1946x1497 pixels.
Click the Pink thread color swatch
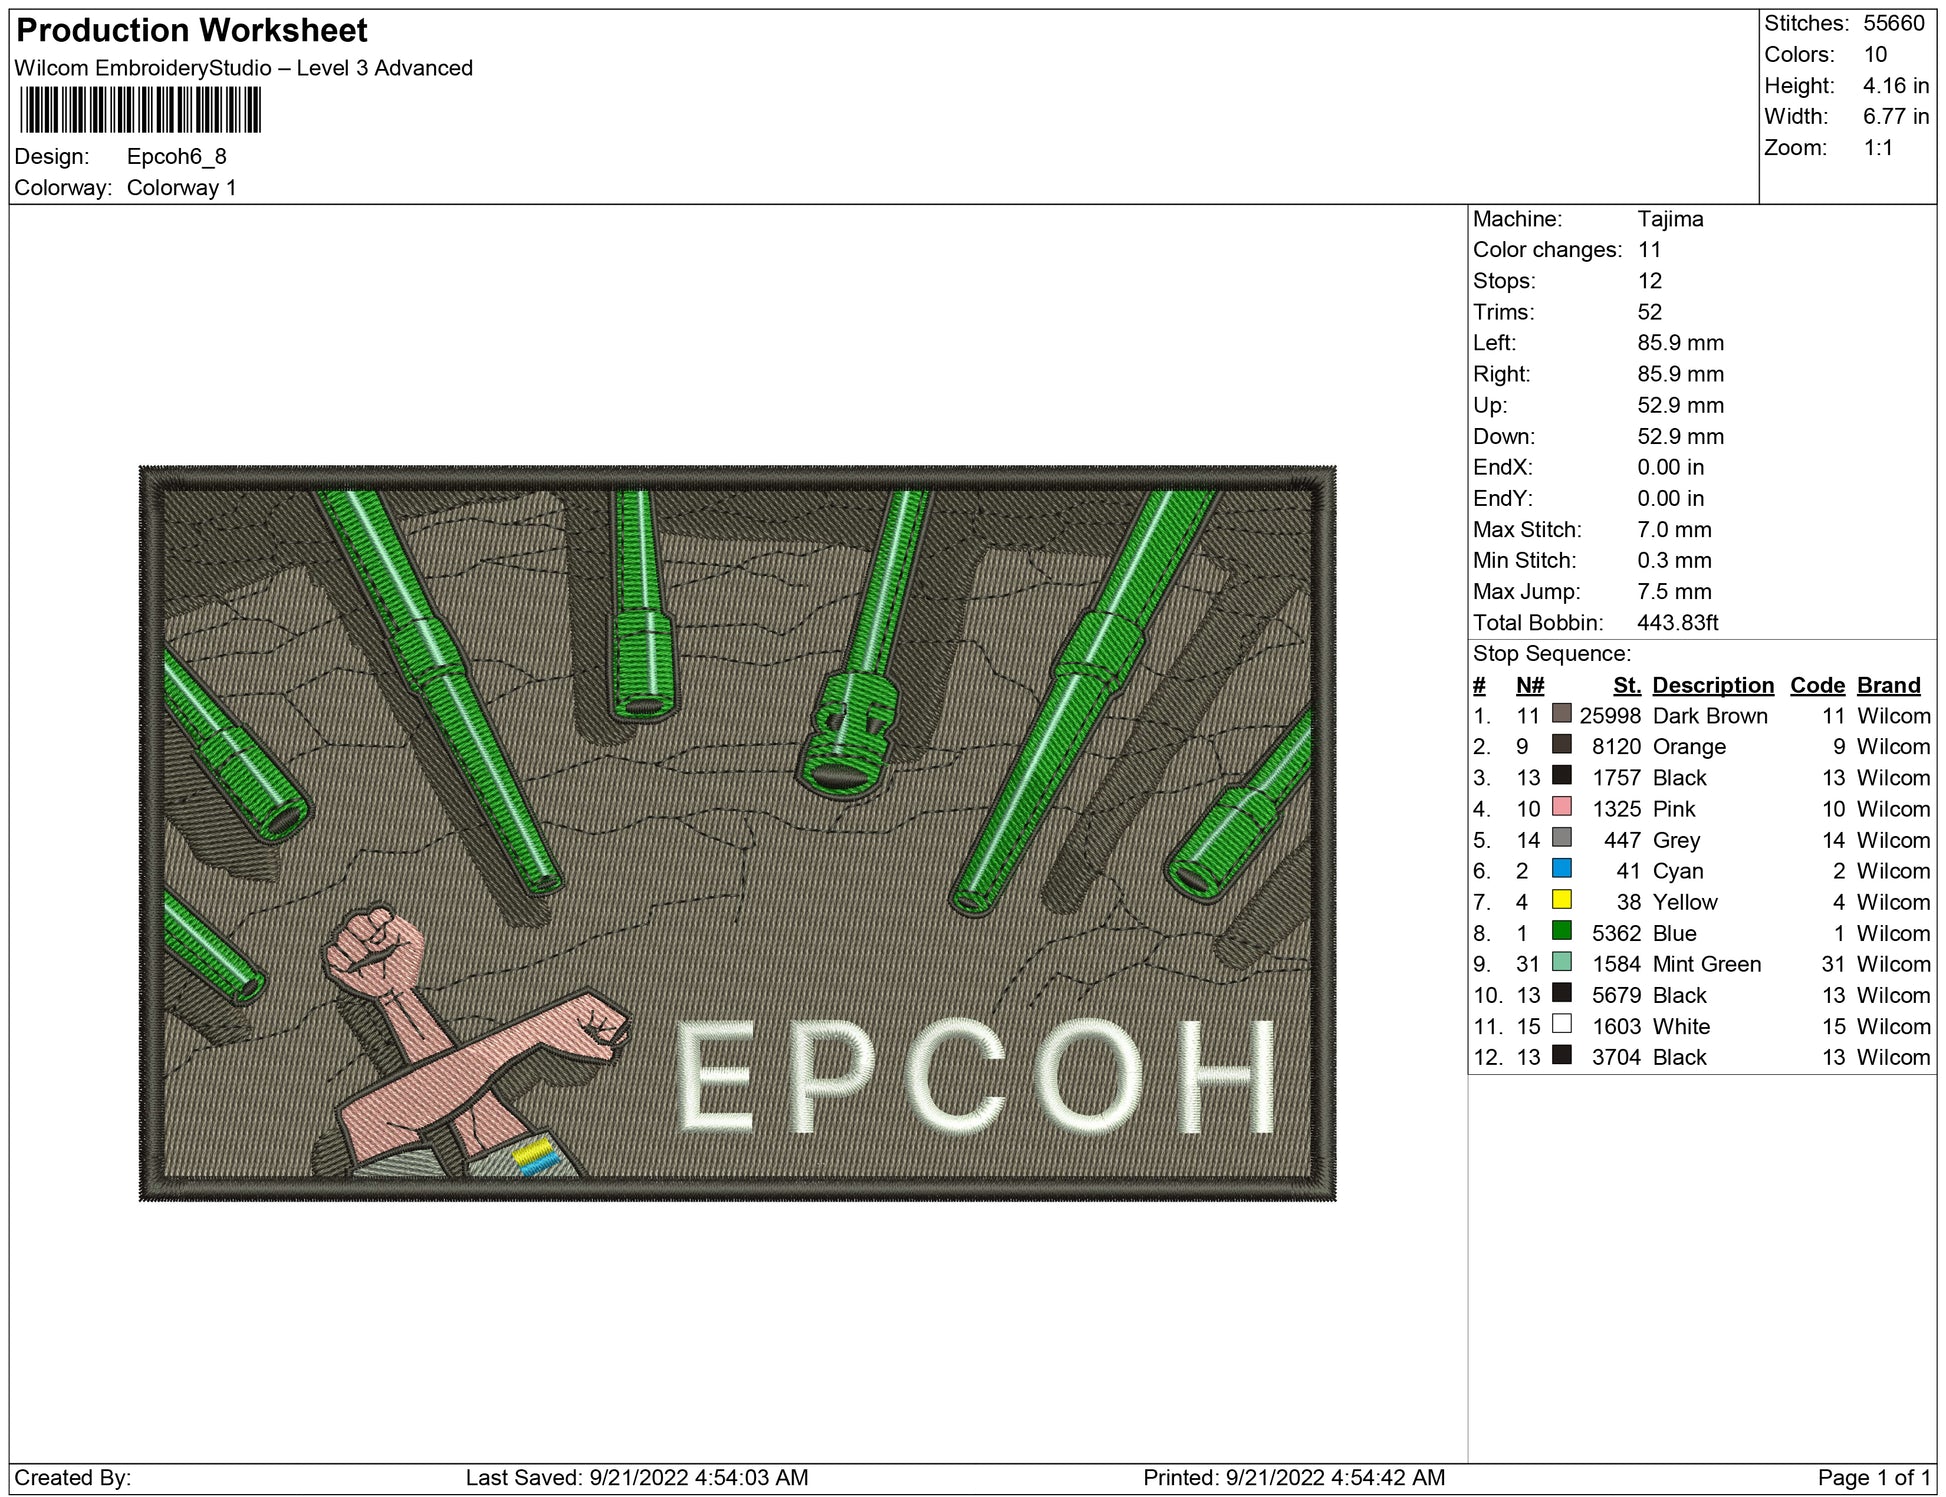coord(1561,807)
